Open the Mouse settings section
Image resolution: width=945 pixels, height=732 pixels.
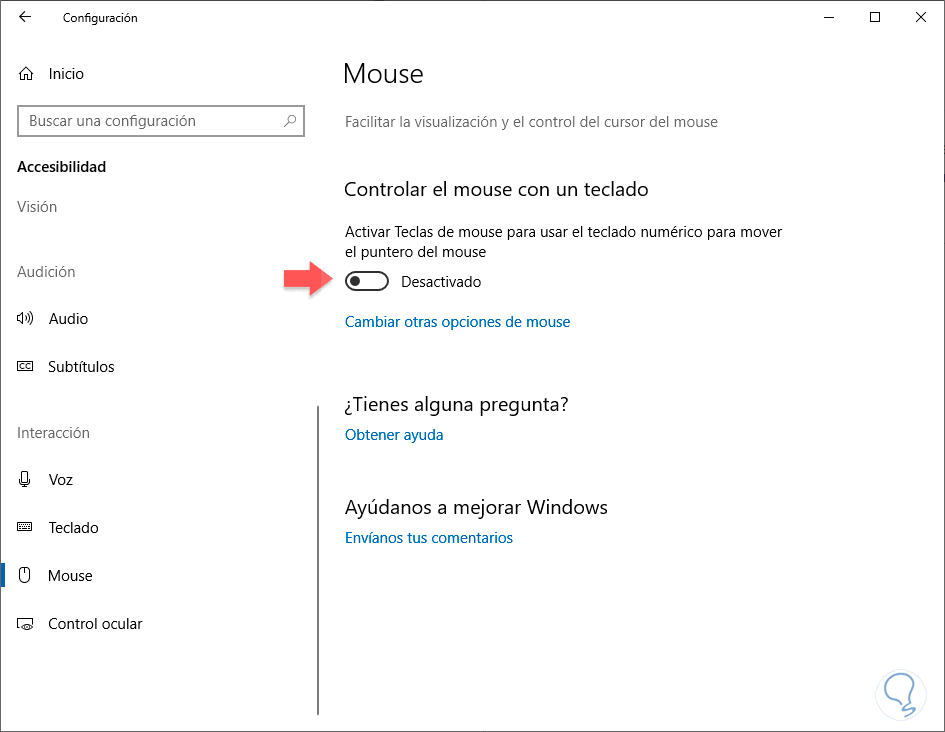pos(70,576)
